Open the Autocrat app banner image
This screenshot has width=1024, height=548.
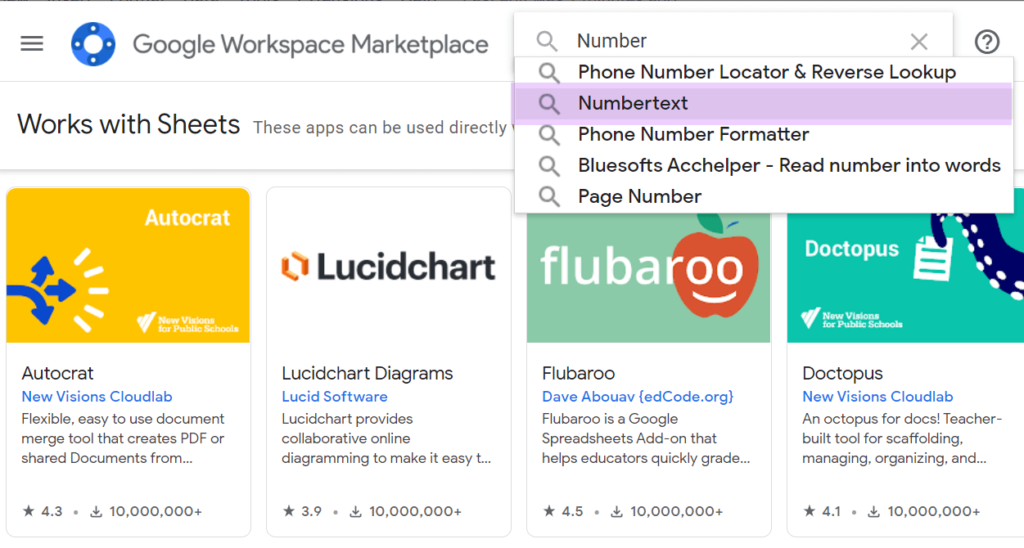click(x=128, y=265)
